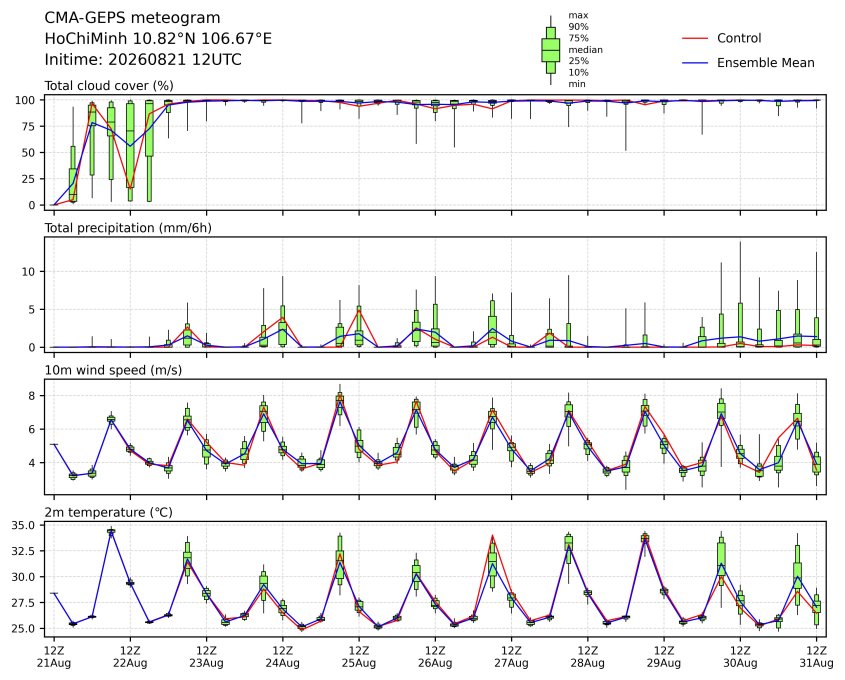
Task: Click the 'Initime: 20260821 12UTC' text
Action: click(143, 59)
